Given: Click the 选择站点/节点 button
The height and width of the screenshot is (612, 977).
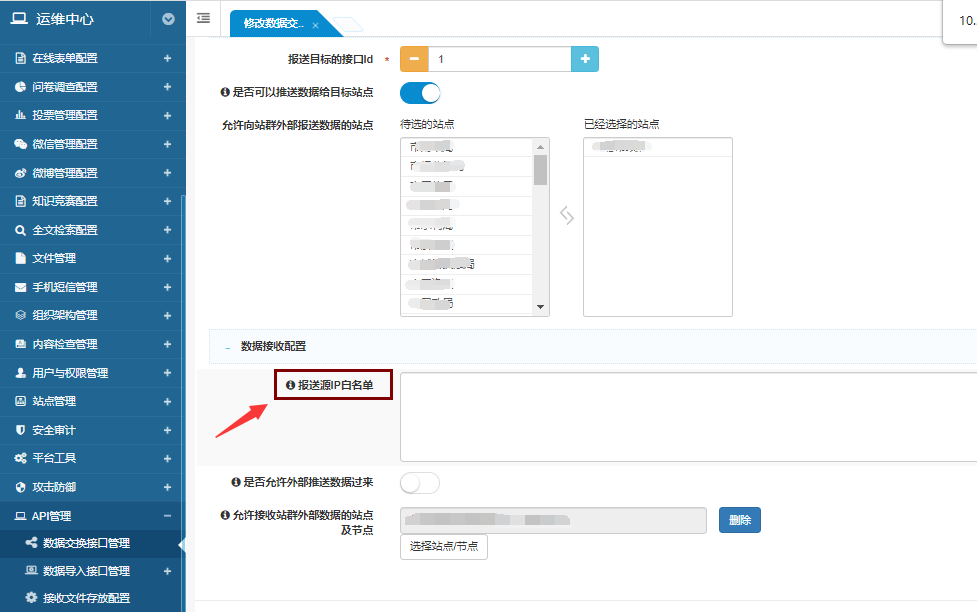Looking at the screenshot, I should [x=443, y=547].
